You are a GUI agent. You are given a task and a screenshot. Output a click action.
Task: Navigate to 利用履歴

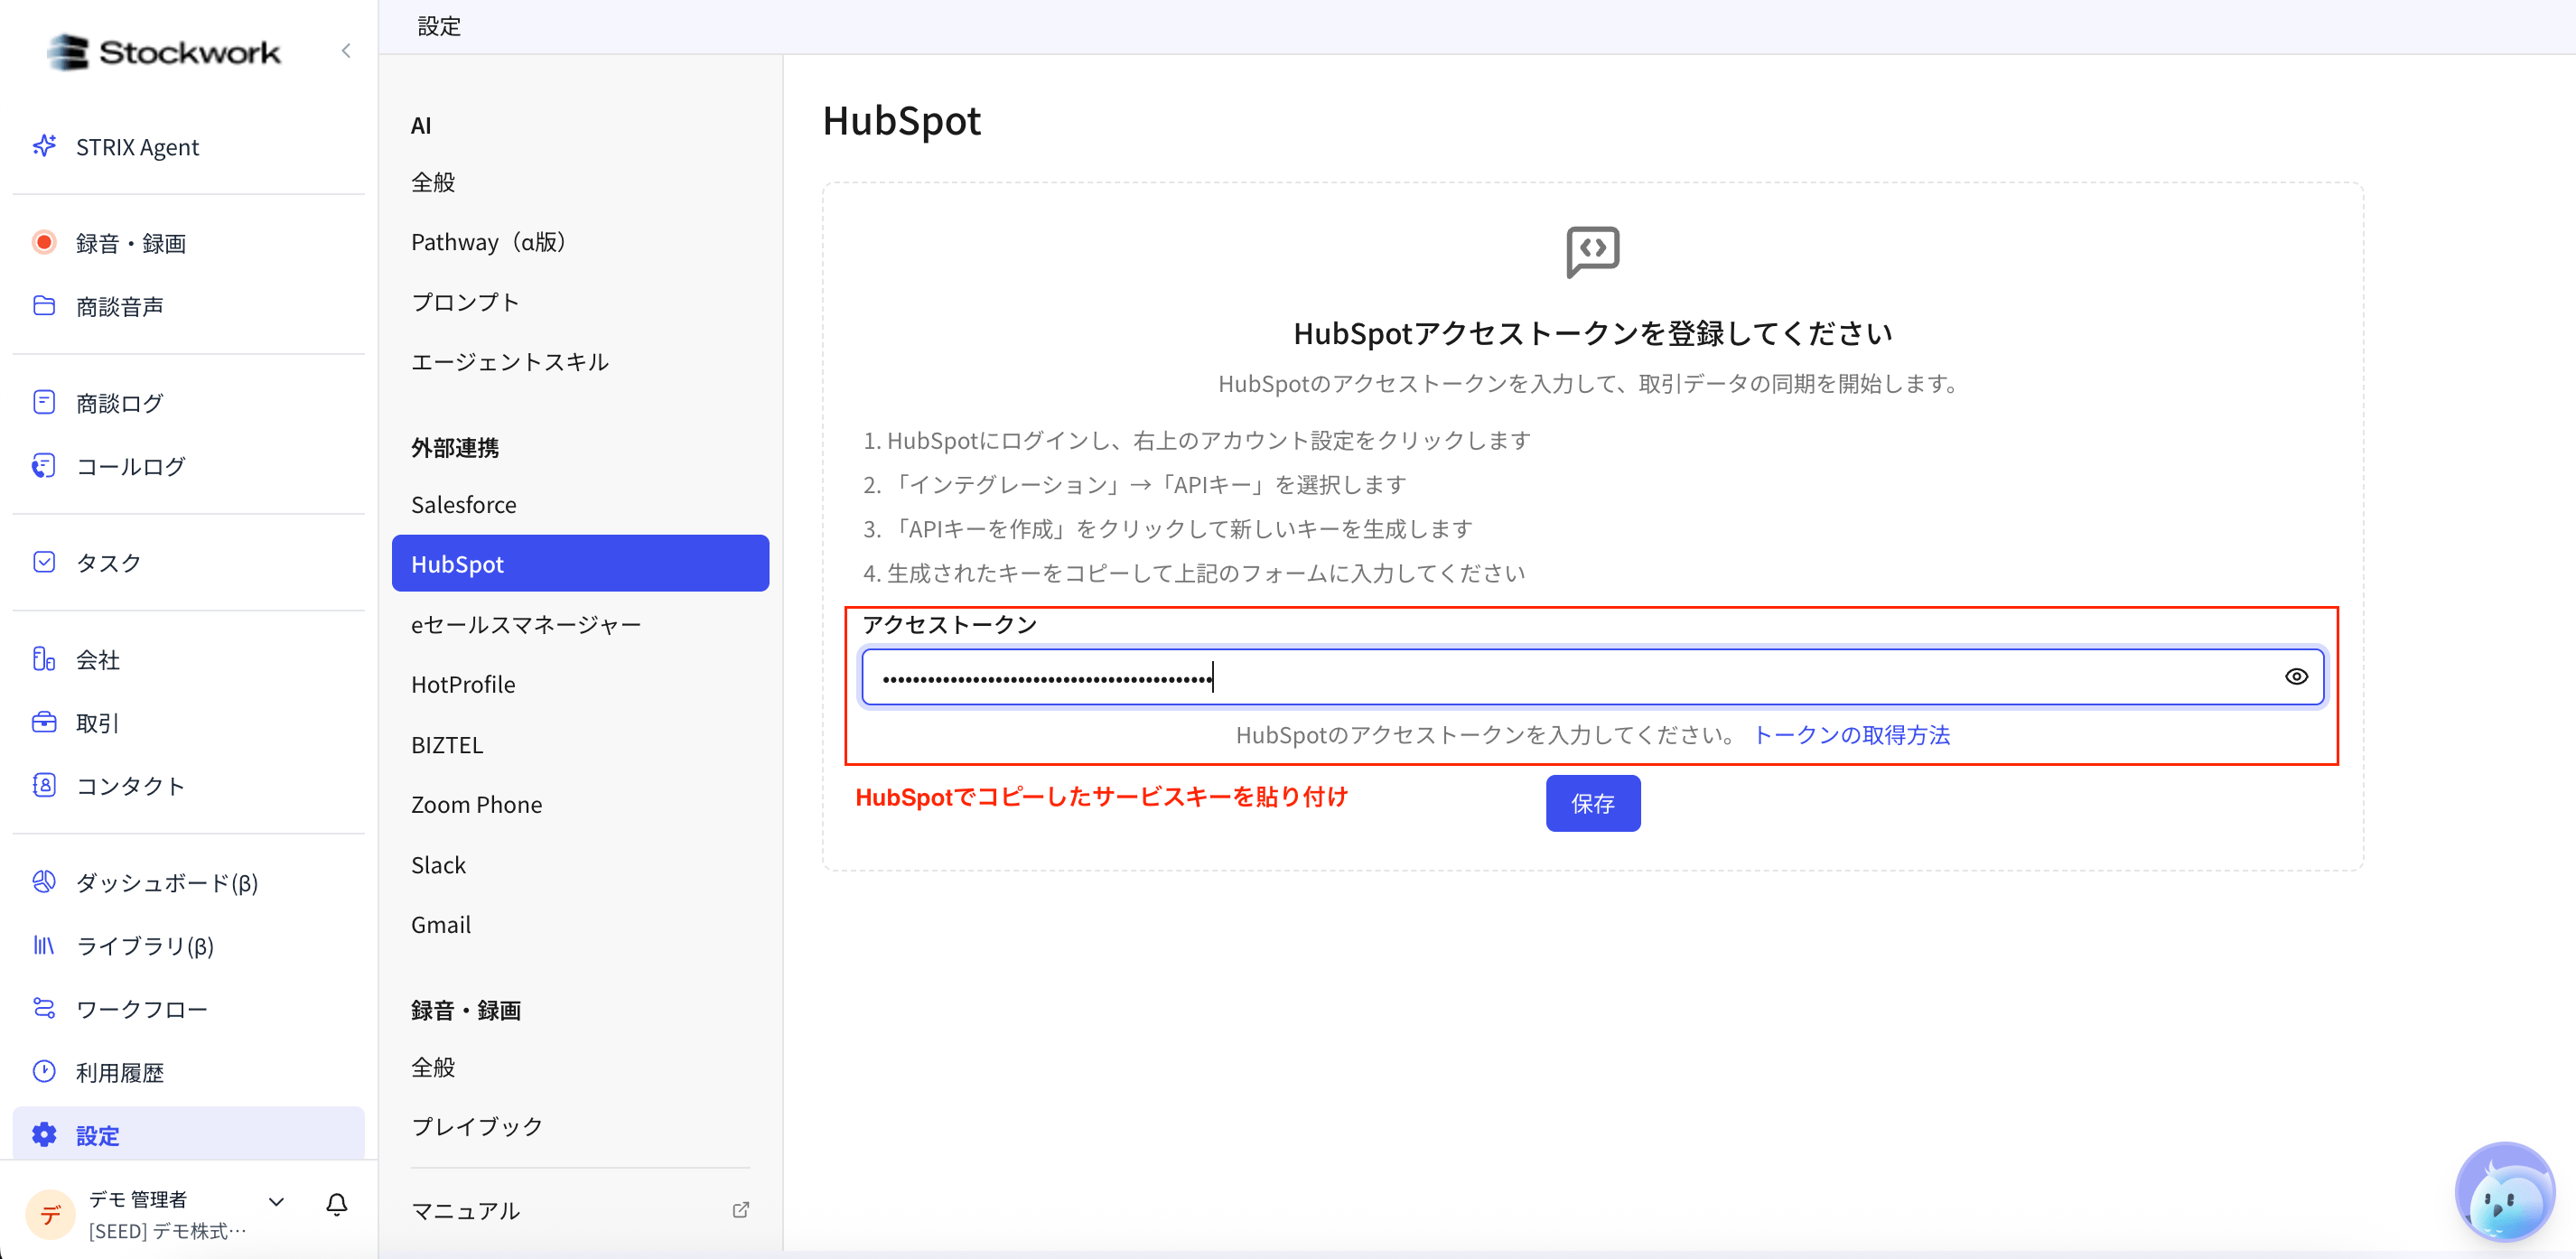pyautogui.click(x=120, y=1072)
